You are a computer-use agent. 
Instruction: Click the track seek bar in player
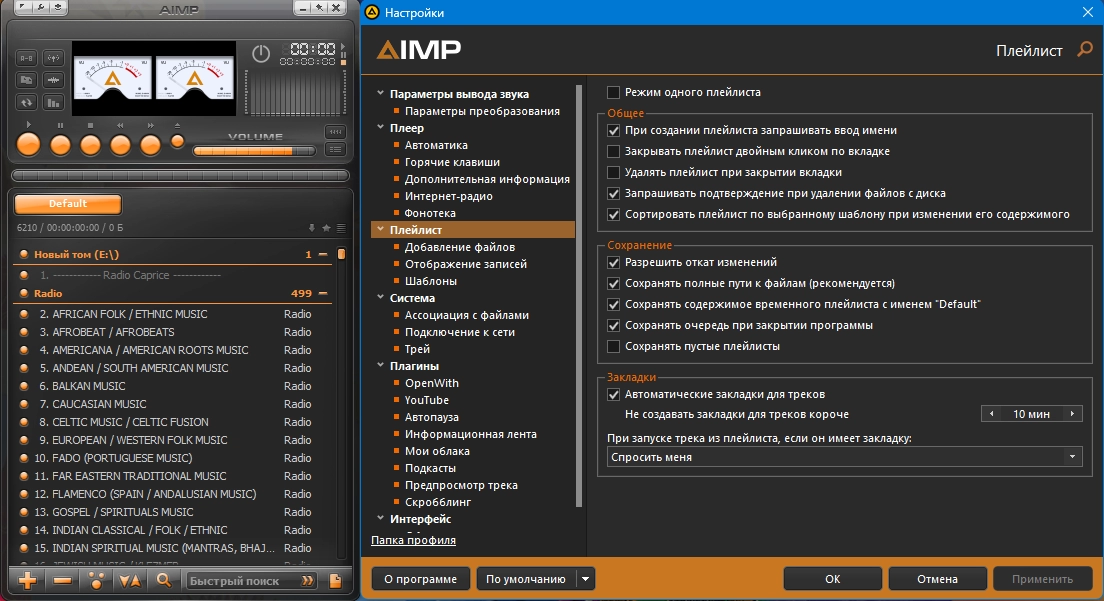point(180,175)
